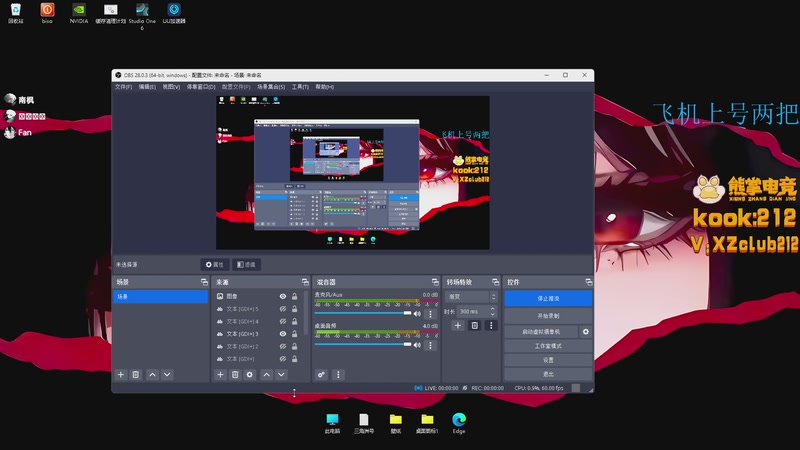Open transition properties three-dot menu
The width and height of the screenshot is (800, 450).
click(x=491, y=325)
